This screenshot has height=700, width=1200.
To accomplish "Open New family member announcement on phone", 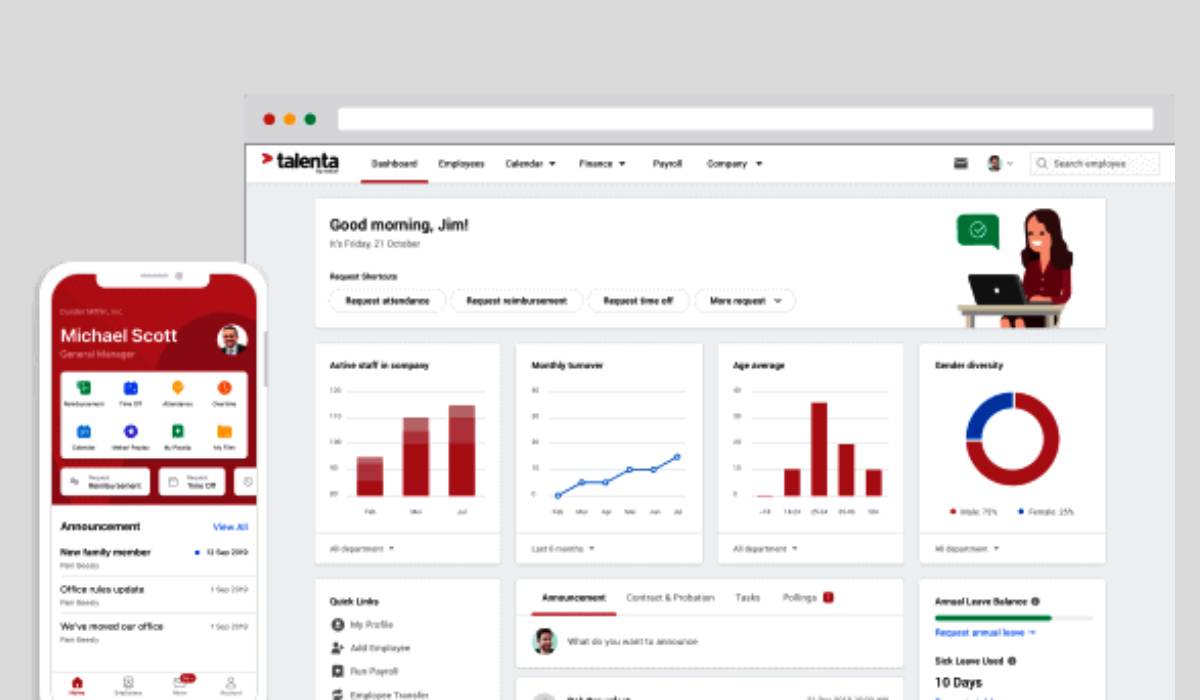I will (x=154, y=556).
